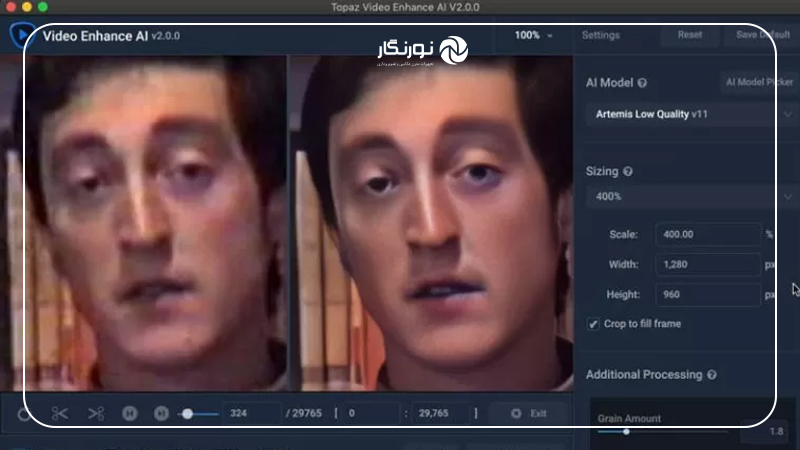Select the scissors trim icon
Image resolution: width=800 pixels, height=450 pixels.
tap(60, 413)
